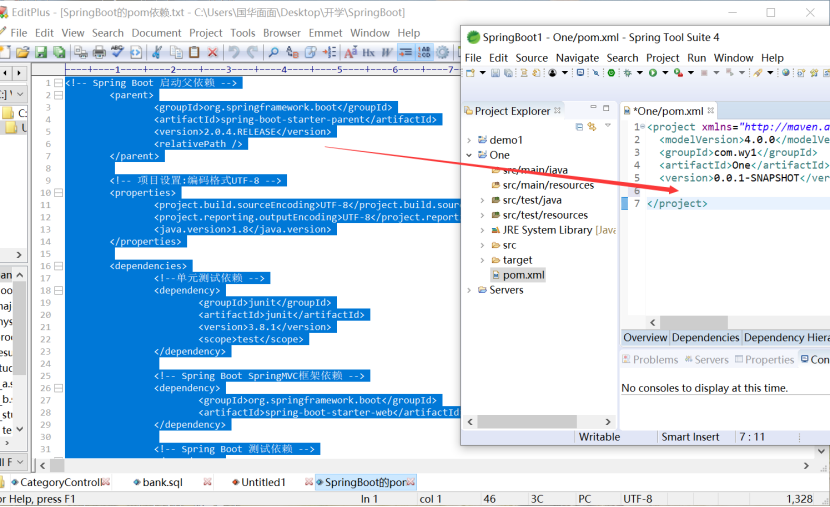
Task: Click EditPlus font Aa icon
Action: tap(351, 52)
